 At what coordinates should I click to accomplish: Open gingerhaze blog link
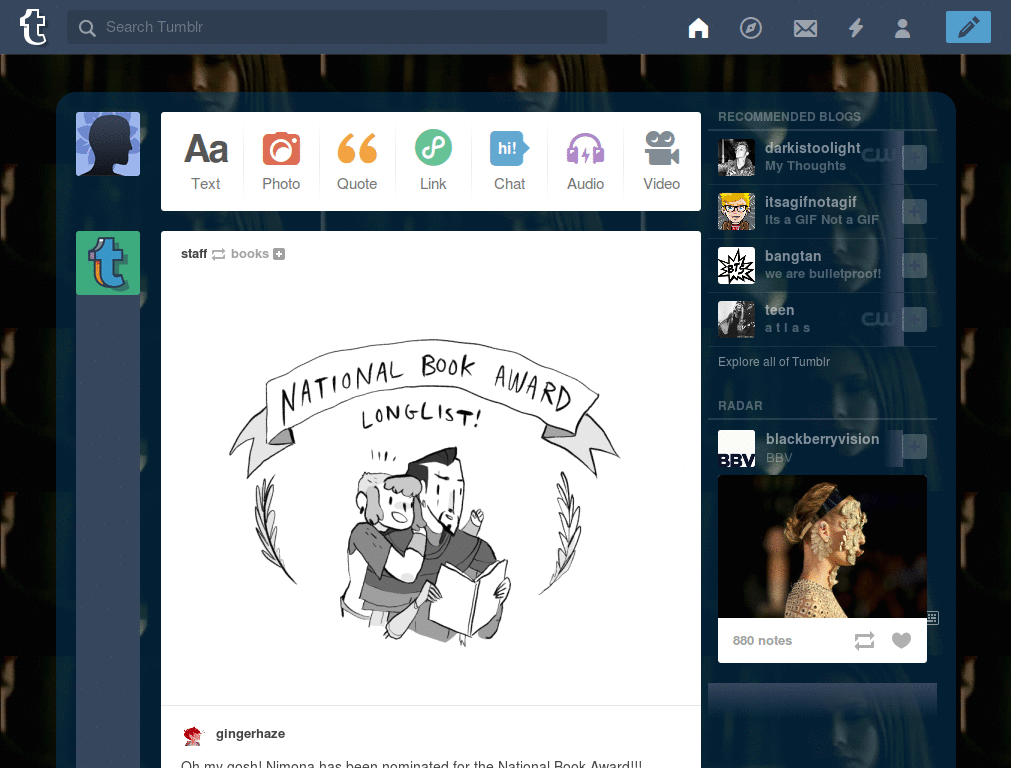click(250, 733)
